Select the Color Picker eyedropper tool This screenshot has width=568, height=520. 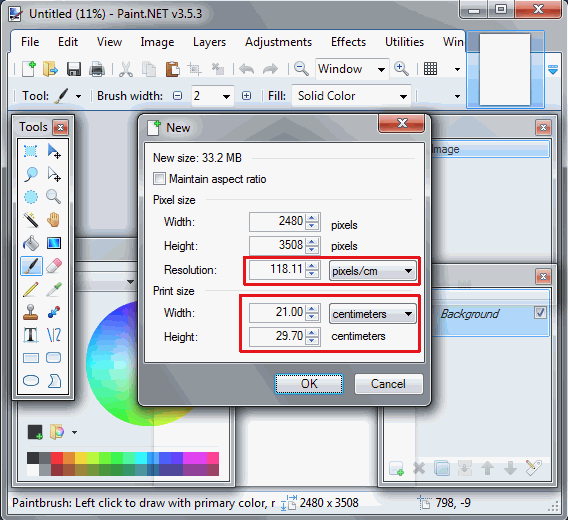point(54,290)
